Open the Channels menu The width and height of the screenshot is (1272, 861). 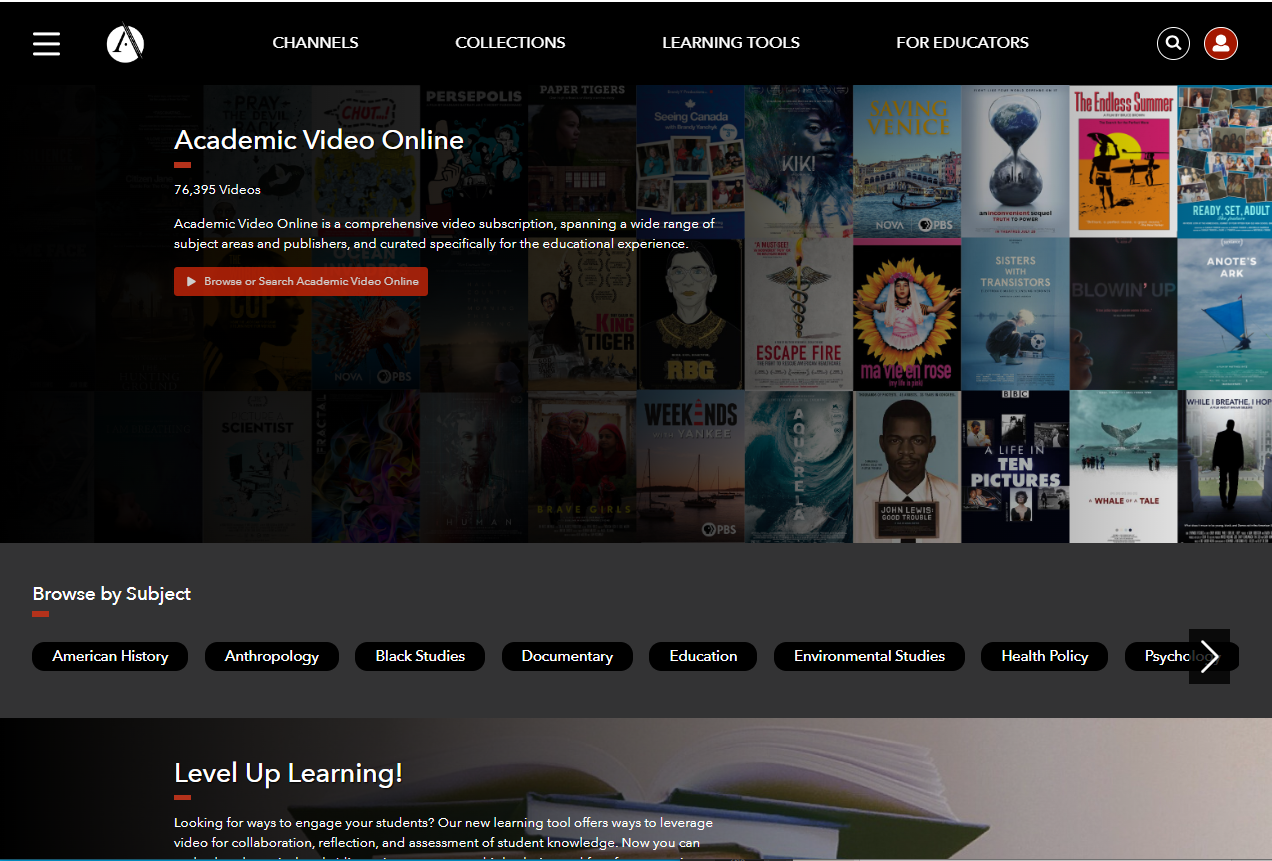[x=315, y=43]
